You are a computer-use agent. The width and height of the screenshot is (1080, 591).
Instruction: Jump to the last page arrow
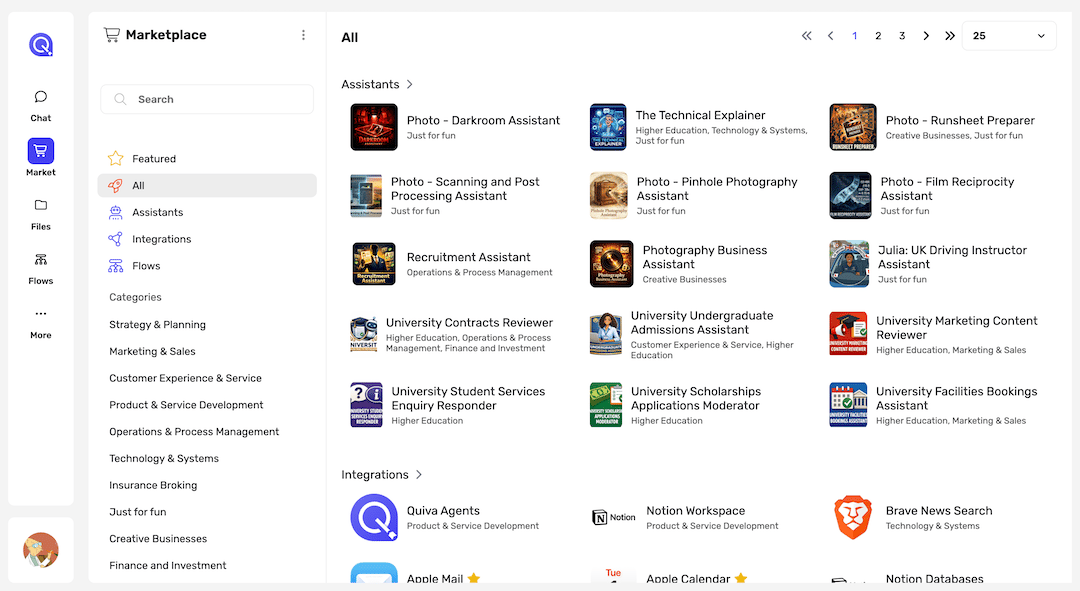tap(950, 36)
